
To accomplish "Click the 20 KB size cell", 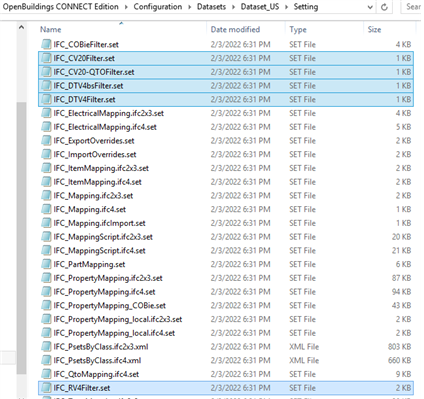I will [402, 237].
